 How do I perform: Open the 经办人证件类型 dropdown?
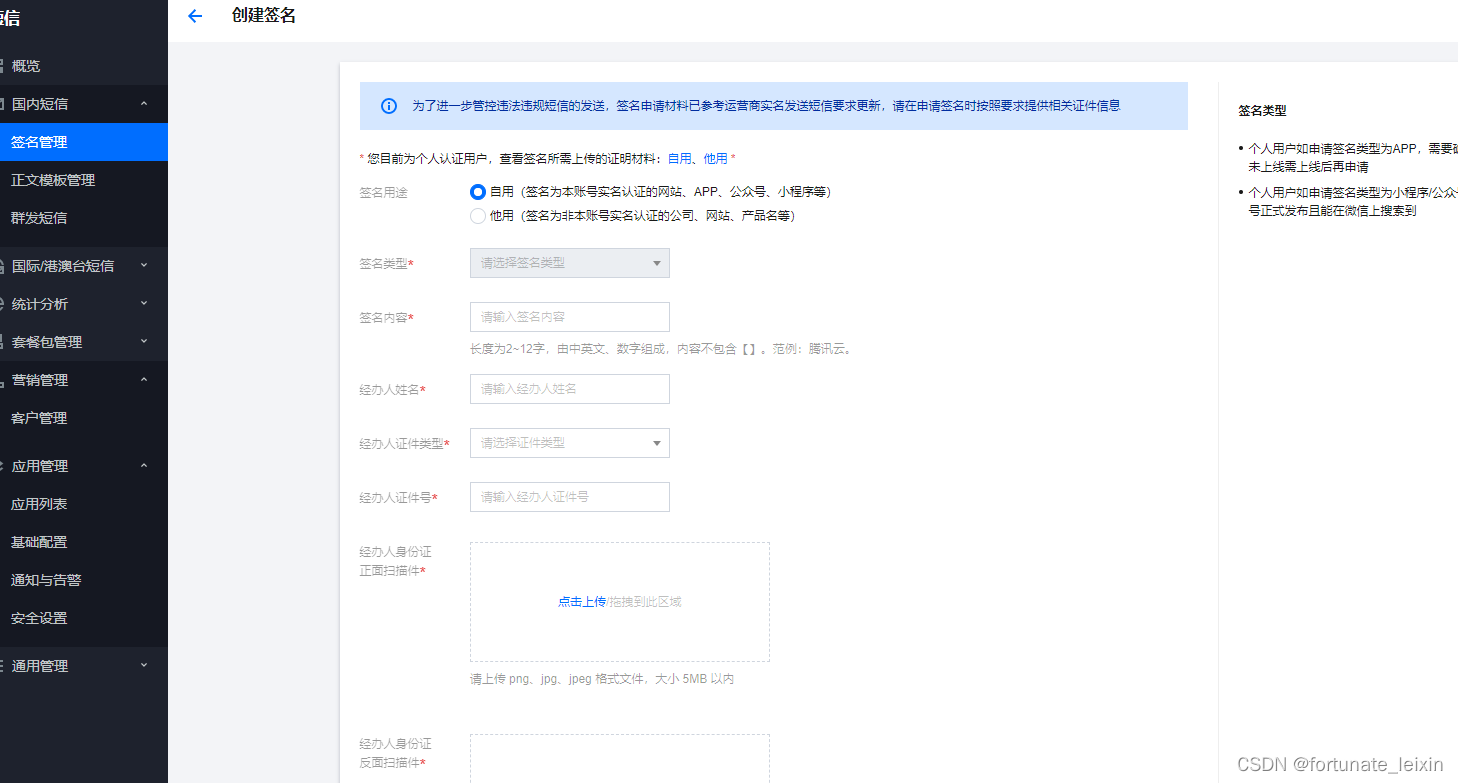pyautogui.click(x=570, y=443)
